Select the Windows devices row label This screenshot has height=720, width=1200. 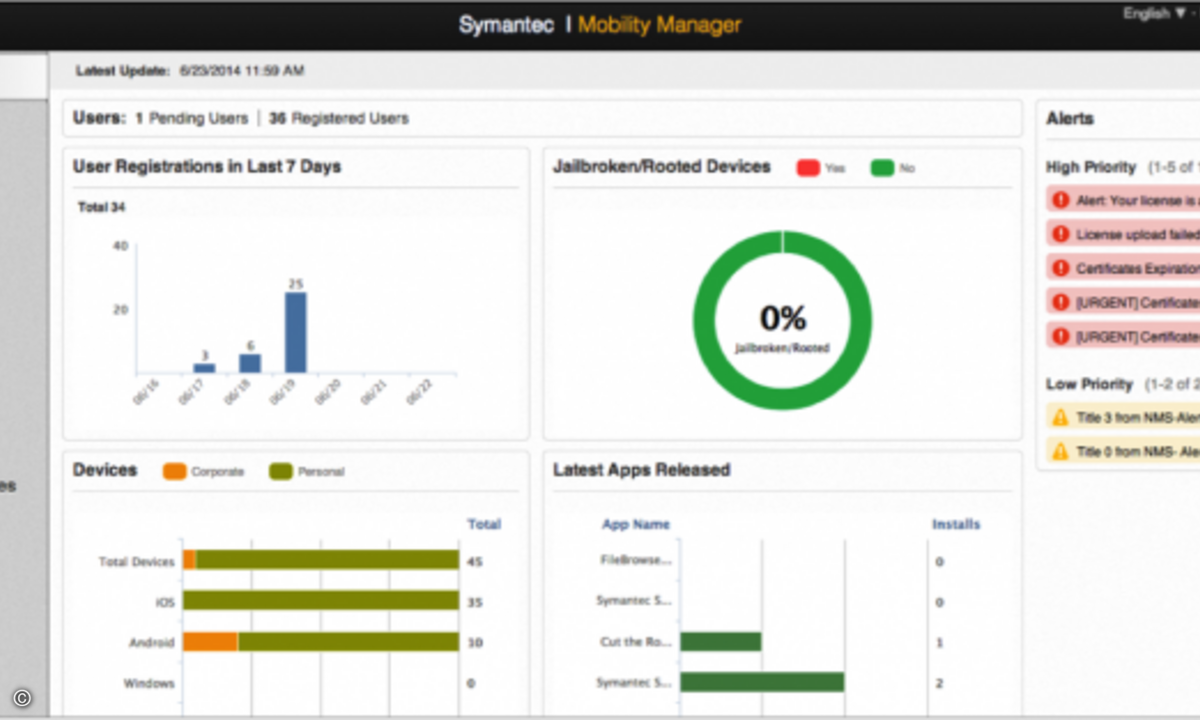coord(149,684)
